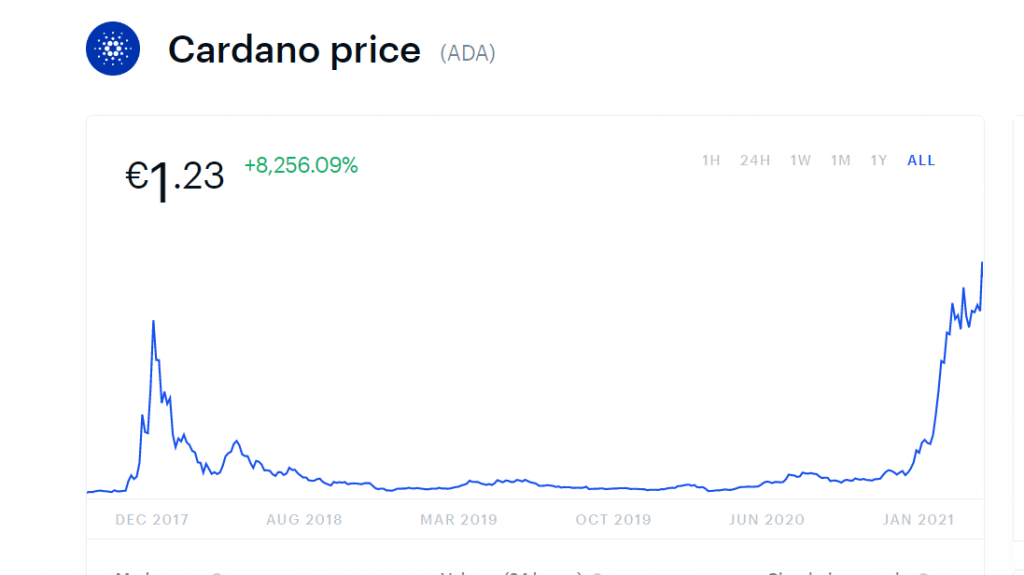1024x575 pixels.
Task: Click the smaller mid-2018 secondary chart bump
Action: pyautogui.click(x=236, y=441)
